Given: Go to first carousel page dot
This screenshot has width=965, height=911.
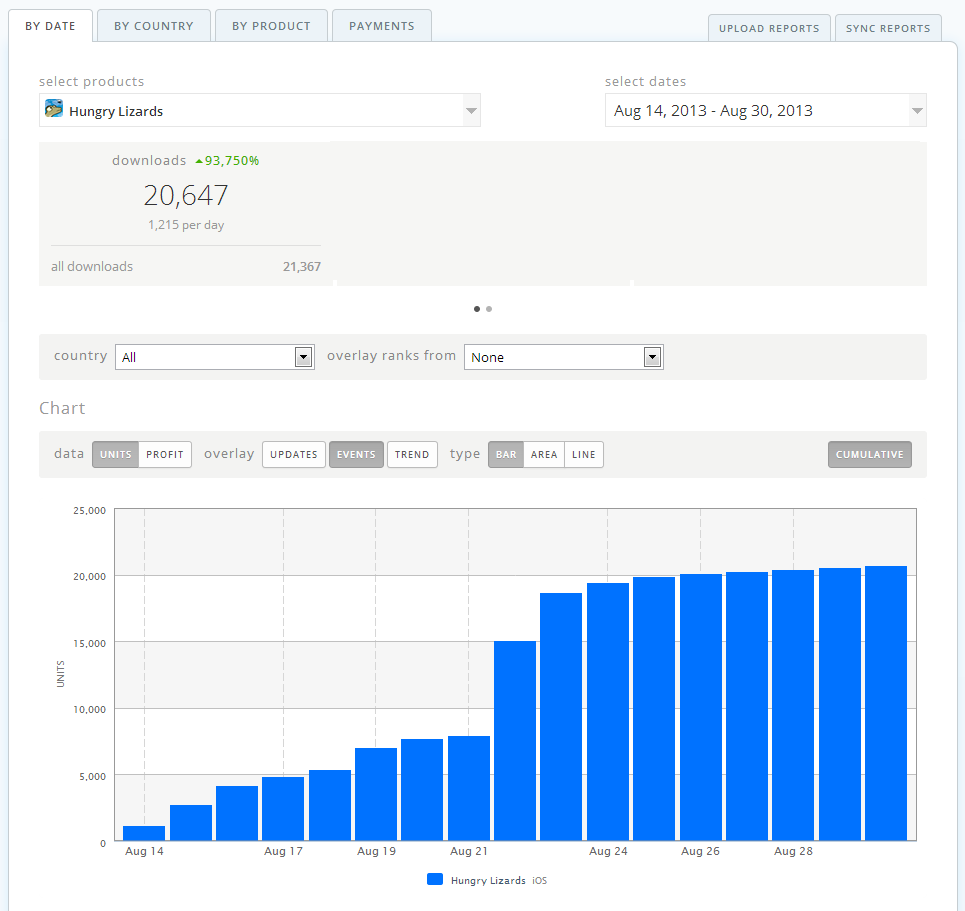Looking at the screenshot, I should tap(477, 309).
